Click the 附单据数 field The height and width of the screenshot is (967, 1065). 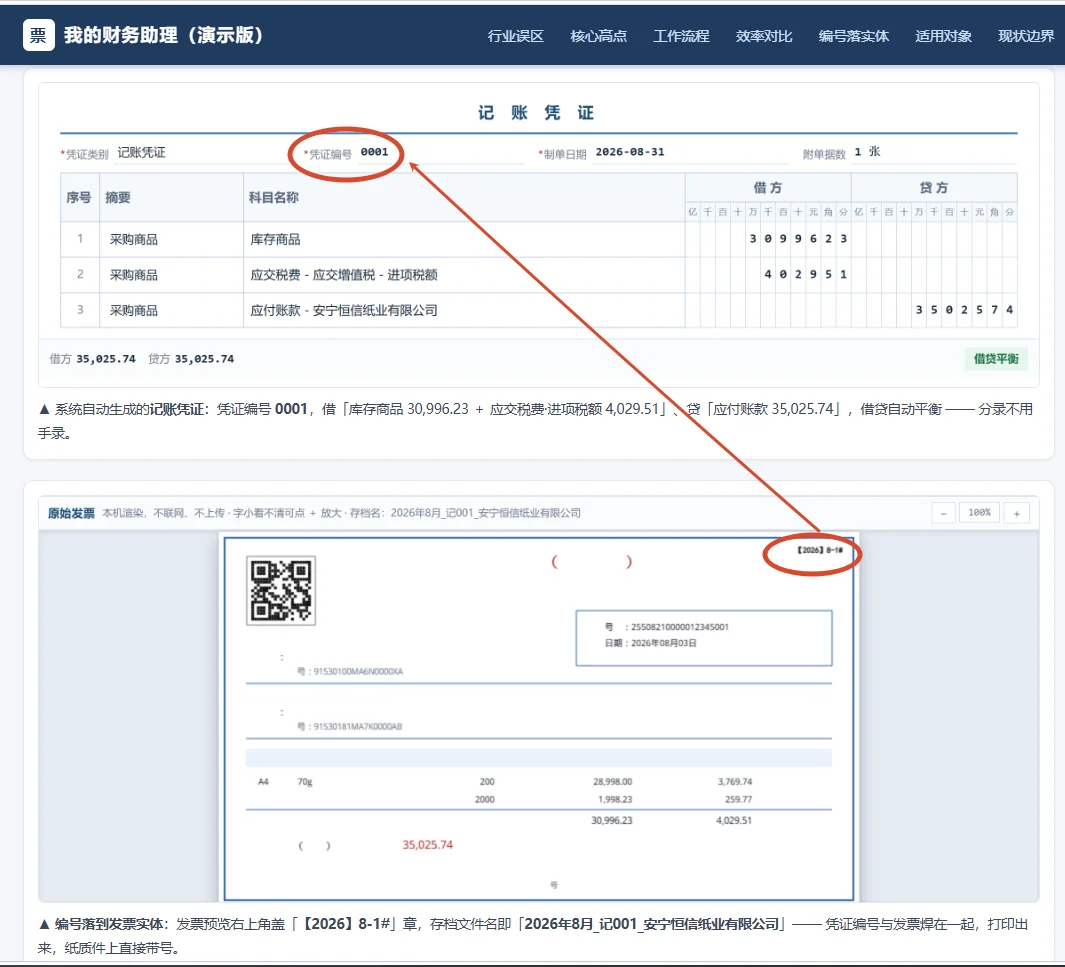[934, 153]
